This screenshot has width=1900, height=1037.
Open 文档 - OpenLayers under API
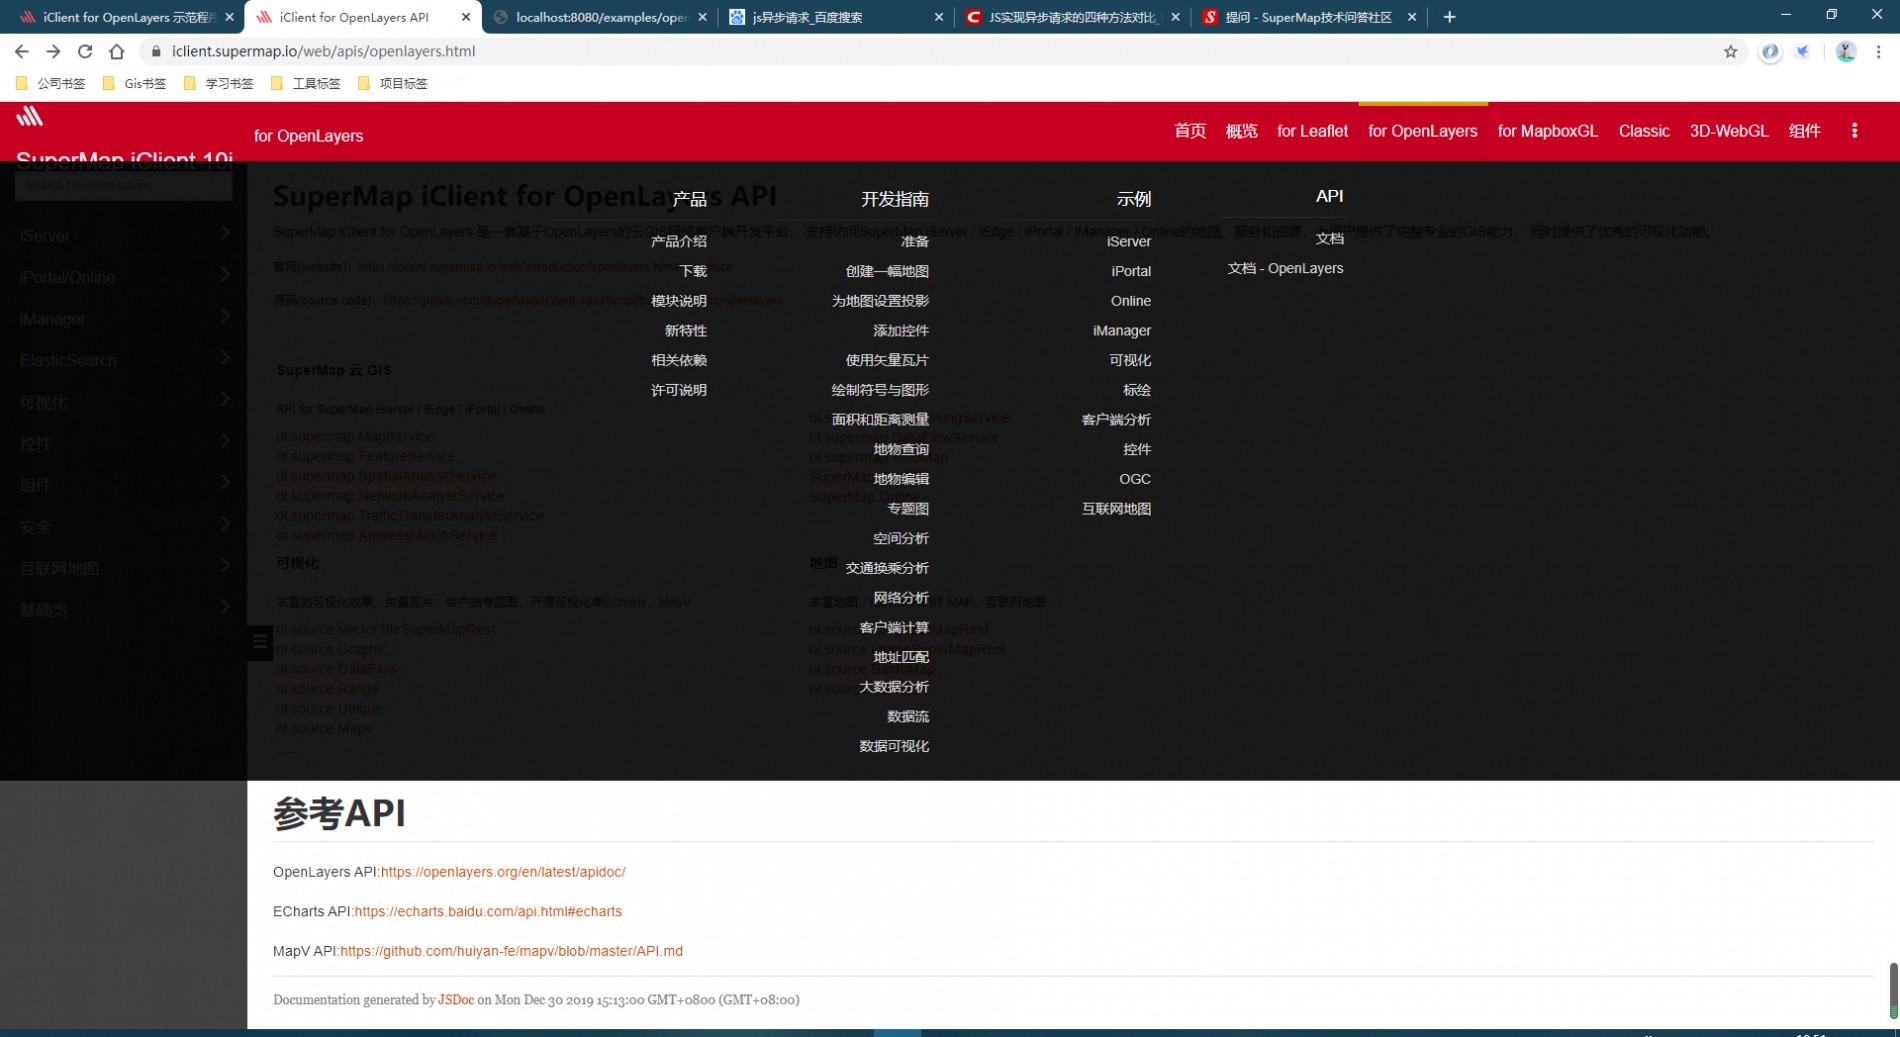click(1285, 268)
